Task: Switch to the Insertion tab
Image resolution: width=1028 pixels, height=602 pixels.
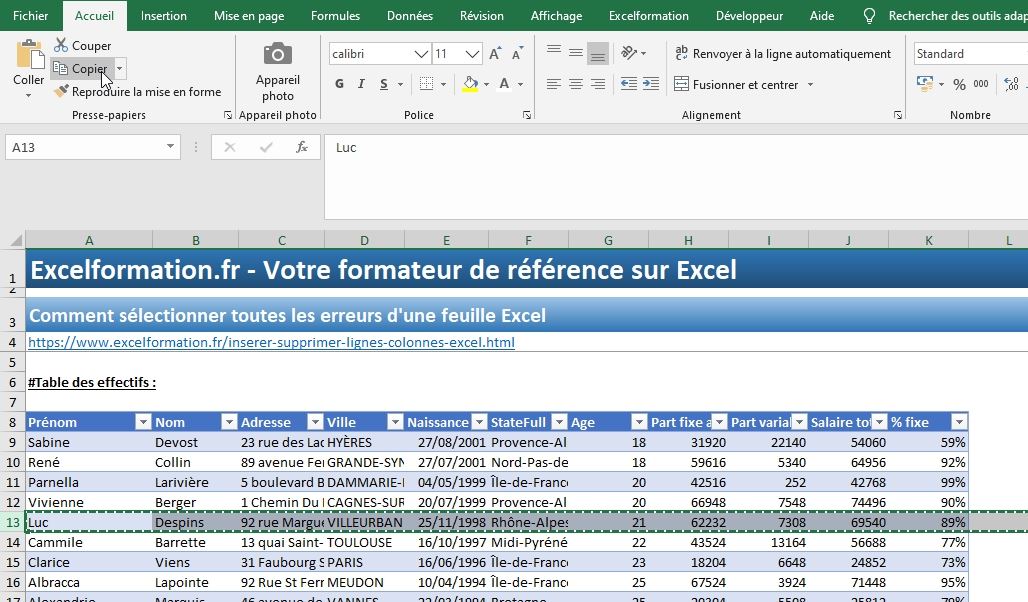Action: (163, 16)
